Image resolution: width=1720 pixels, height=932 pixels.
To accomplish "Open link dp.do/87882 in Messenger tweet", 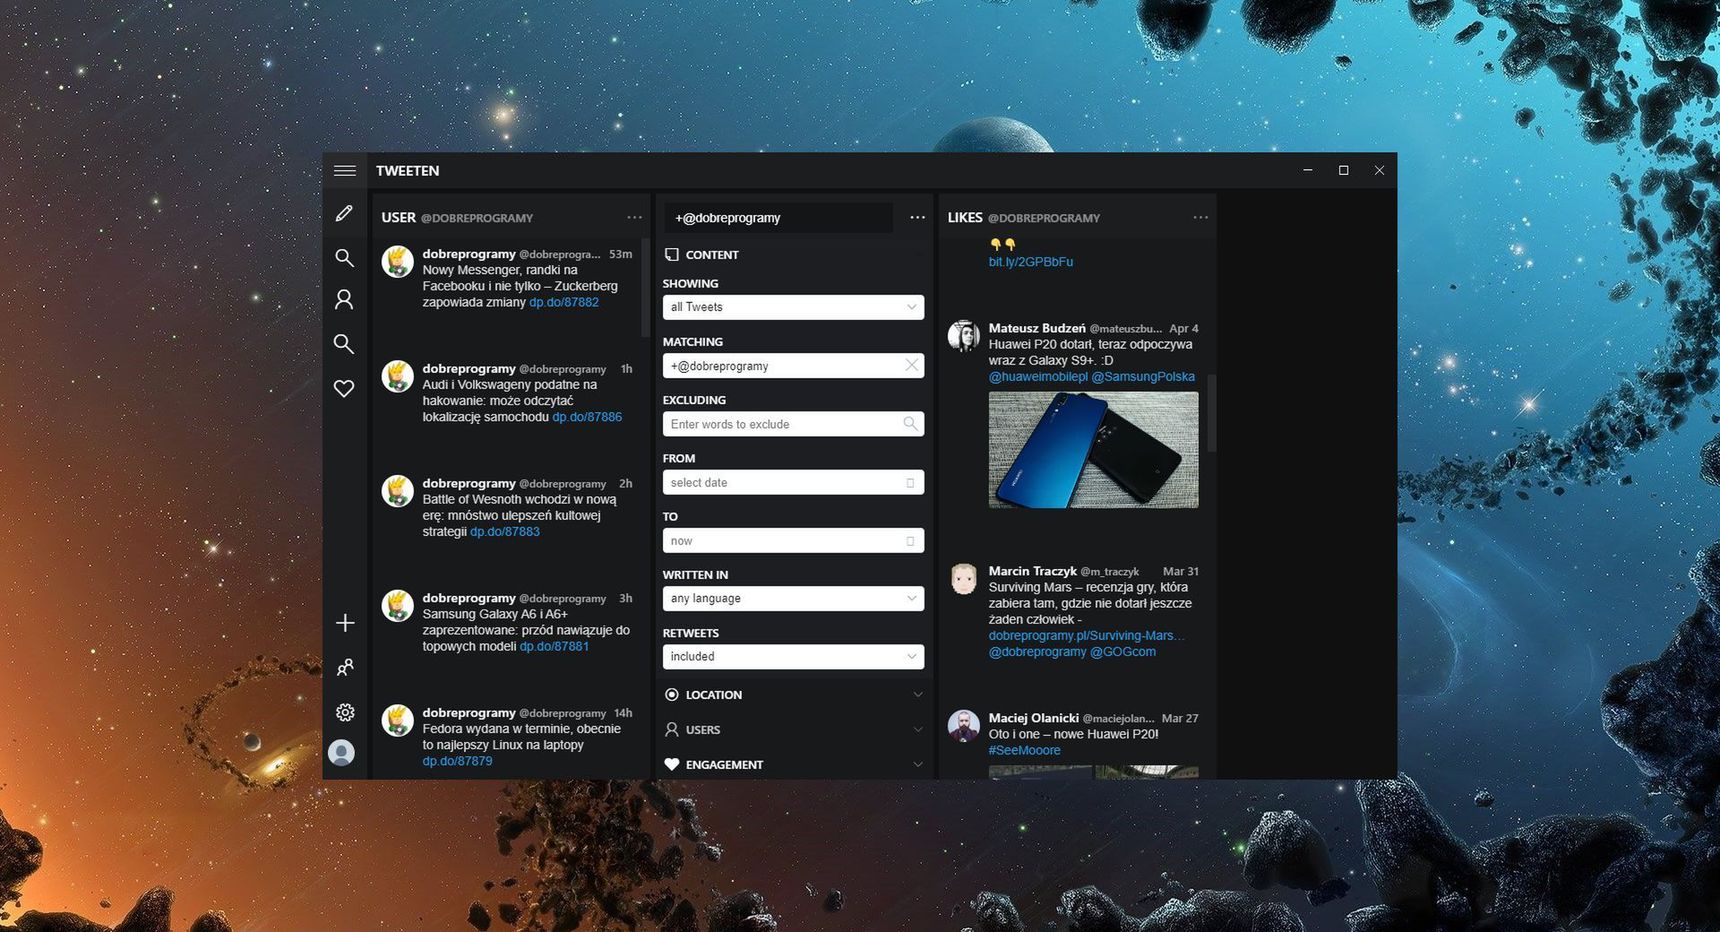I will [x=564, y=302].
